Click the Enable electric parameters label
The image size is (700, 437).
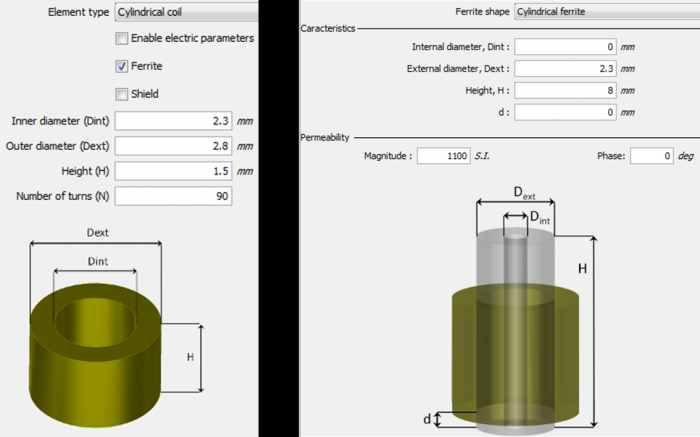click(x=192, y=38)
